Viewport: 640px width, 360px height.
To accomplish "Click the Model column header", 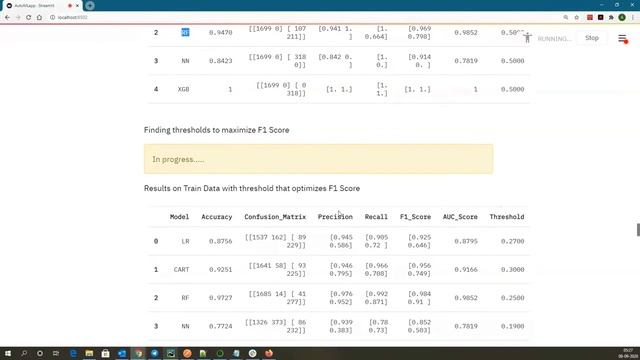I will [x=179, y=217].
